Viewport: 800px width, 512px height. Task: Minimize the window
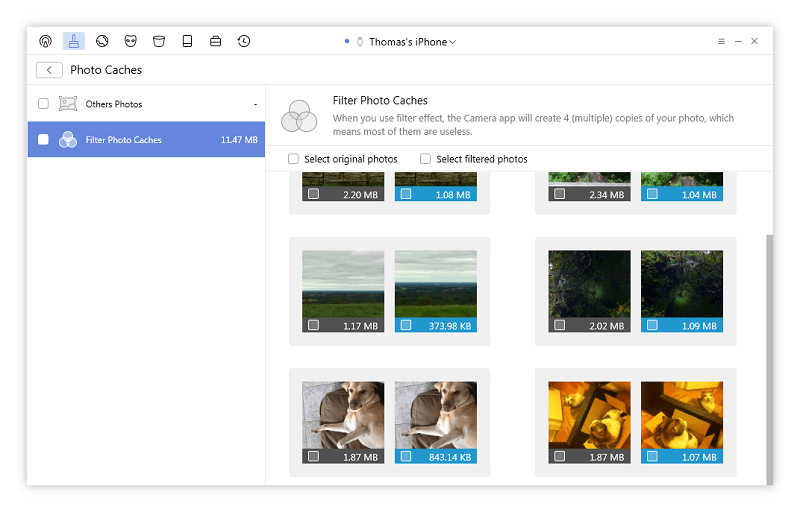click(738, 41)
